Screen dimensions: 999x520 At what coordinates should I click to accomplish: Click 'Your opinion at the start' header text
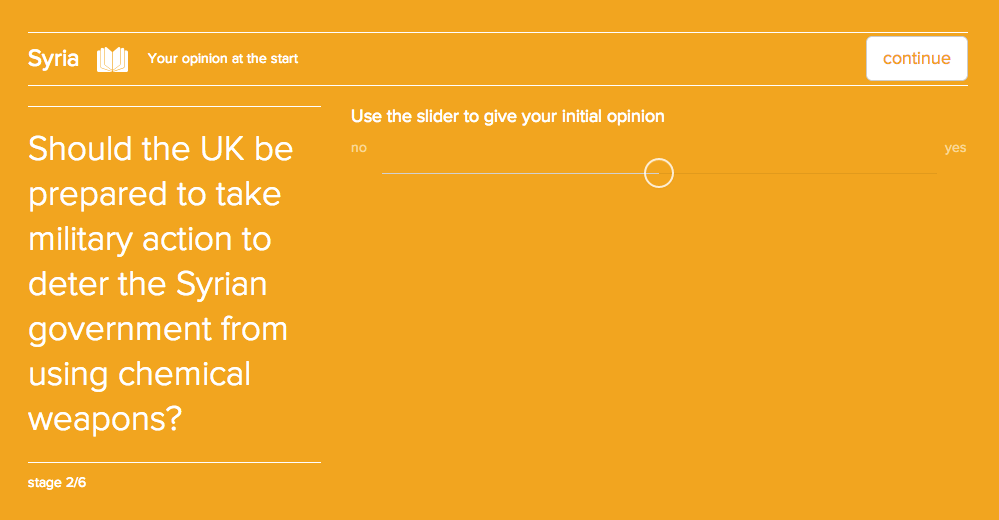[x=223, y=59]
